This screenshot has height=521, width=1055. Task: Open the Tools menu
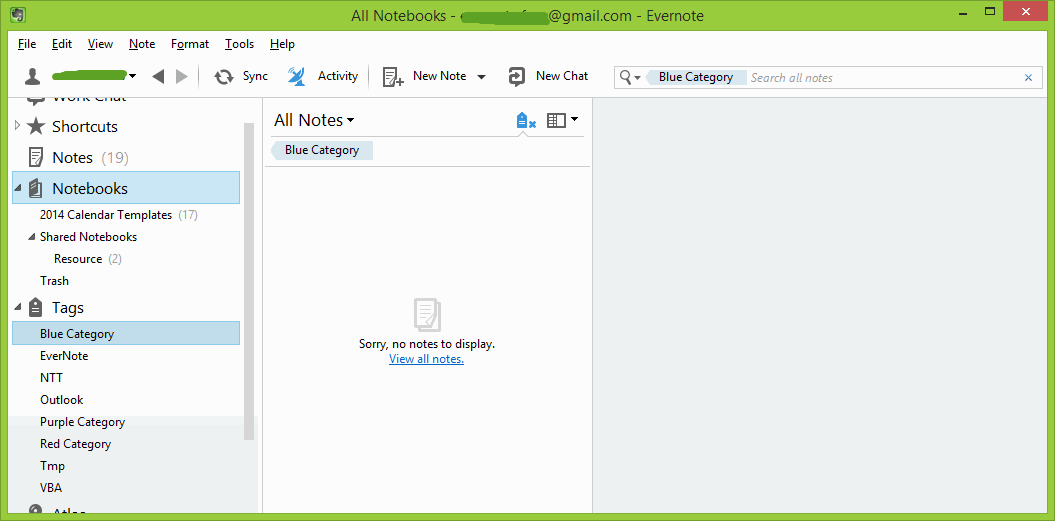pos(239,44)
